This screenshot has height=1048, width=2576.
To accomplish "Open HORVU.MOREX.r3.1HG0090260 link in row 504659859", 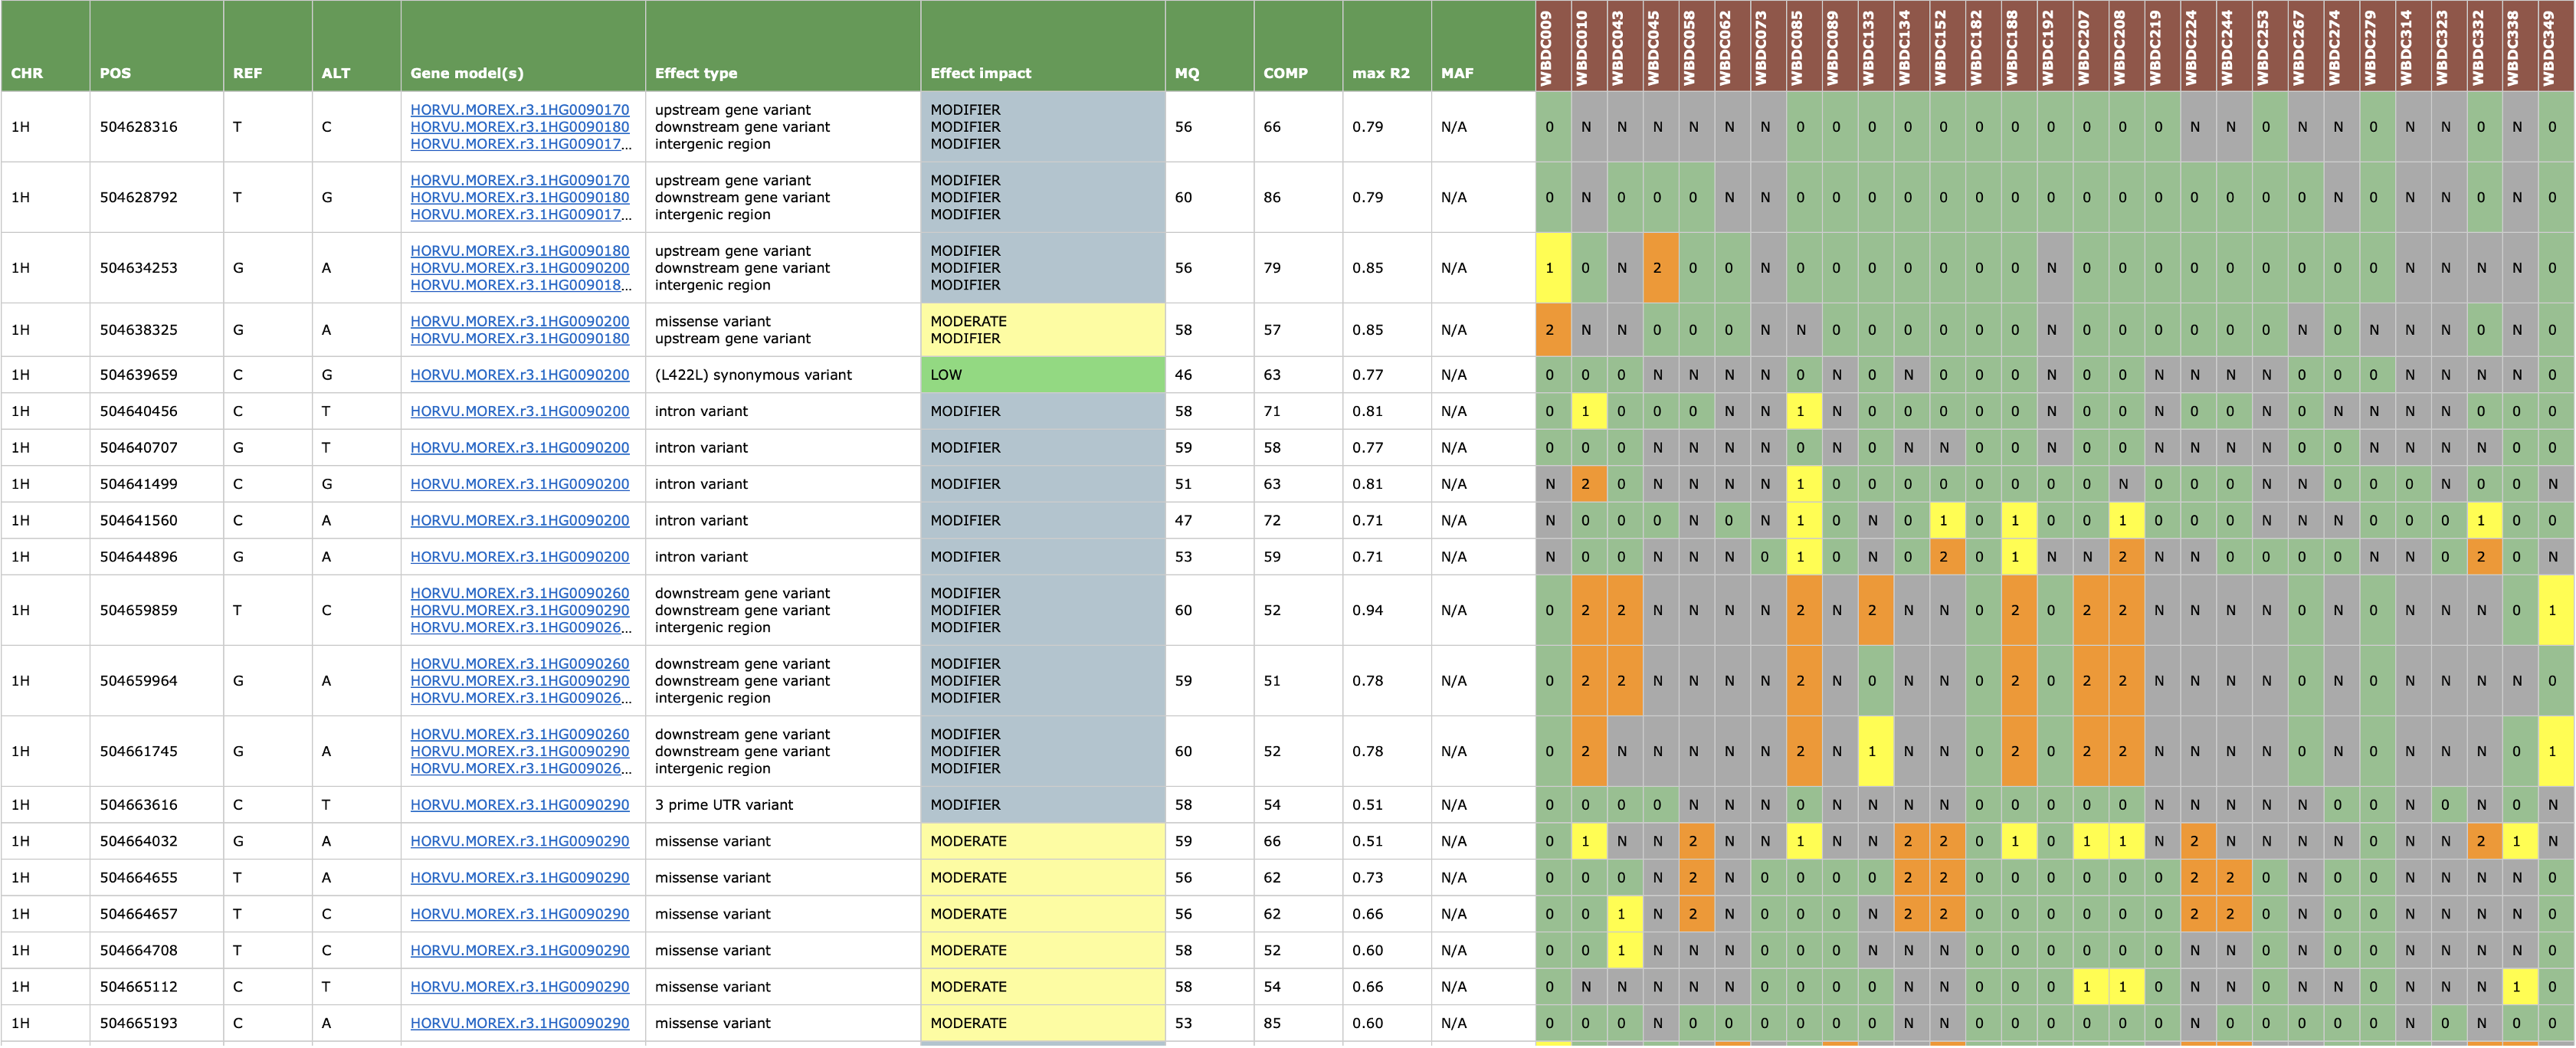I will (x=519, y=593).
